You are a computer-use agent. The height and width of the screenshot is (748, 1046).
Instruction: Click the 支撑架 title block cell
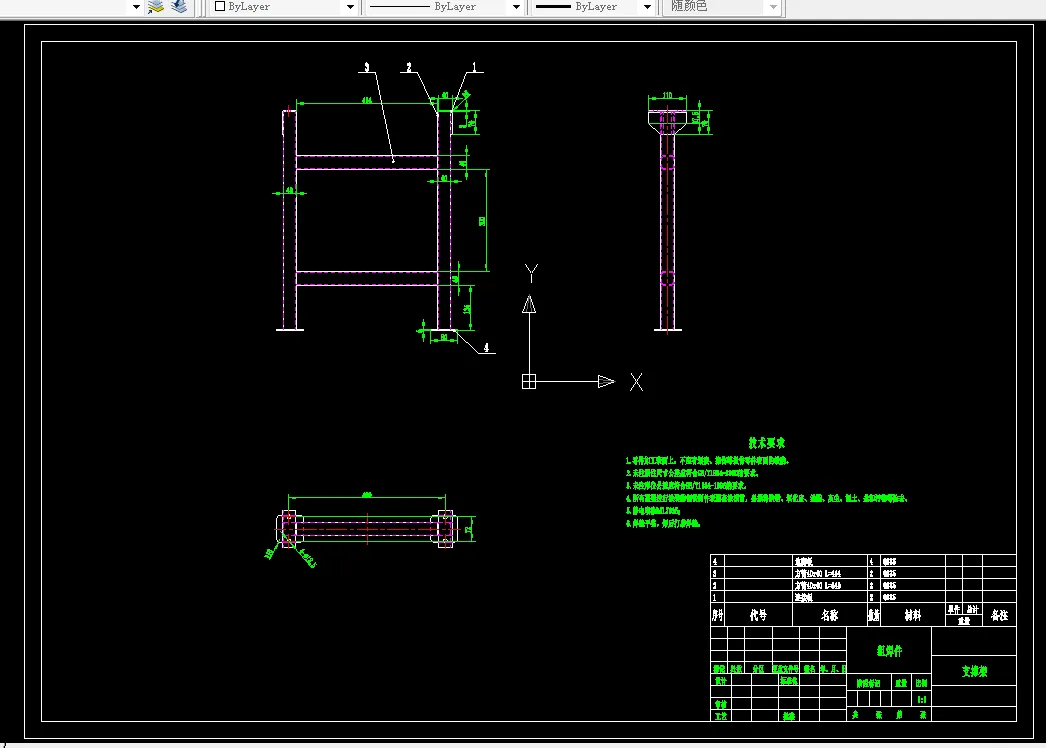pos(974,672)
